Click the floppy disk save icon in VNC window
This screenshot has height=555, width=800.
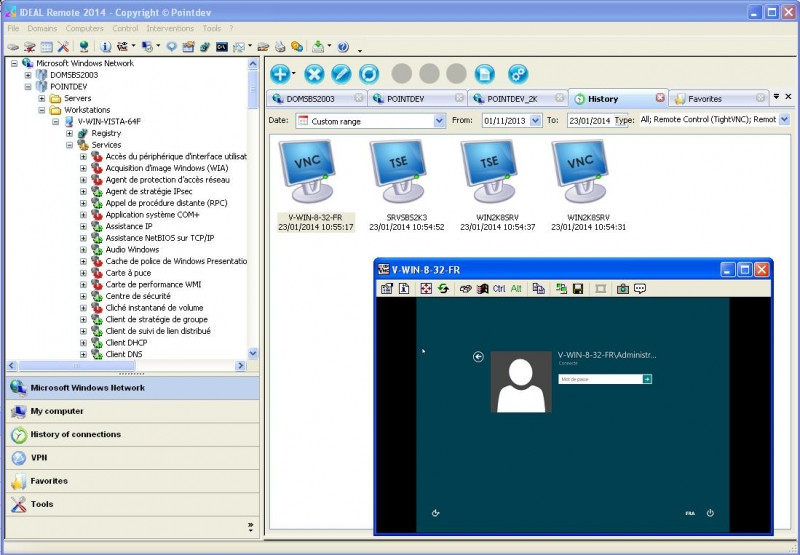coord(578,289)
